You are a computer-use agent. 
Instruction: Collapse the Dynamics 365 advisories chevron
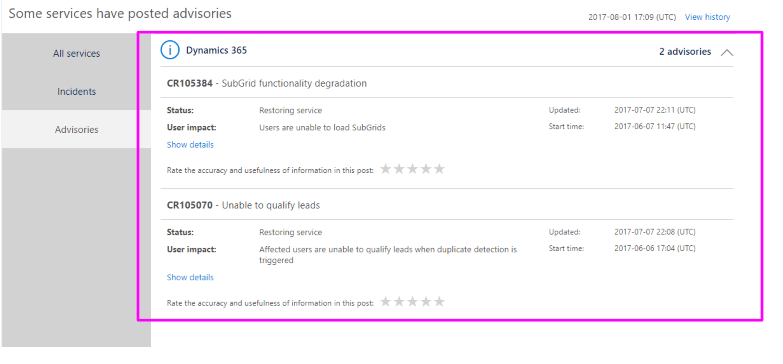[x=727, y=52]
